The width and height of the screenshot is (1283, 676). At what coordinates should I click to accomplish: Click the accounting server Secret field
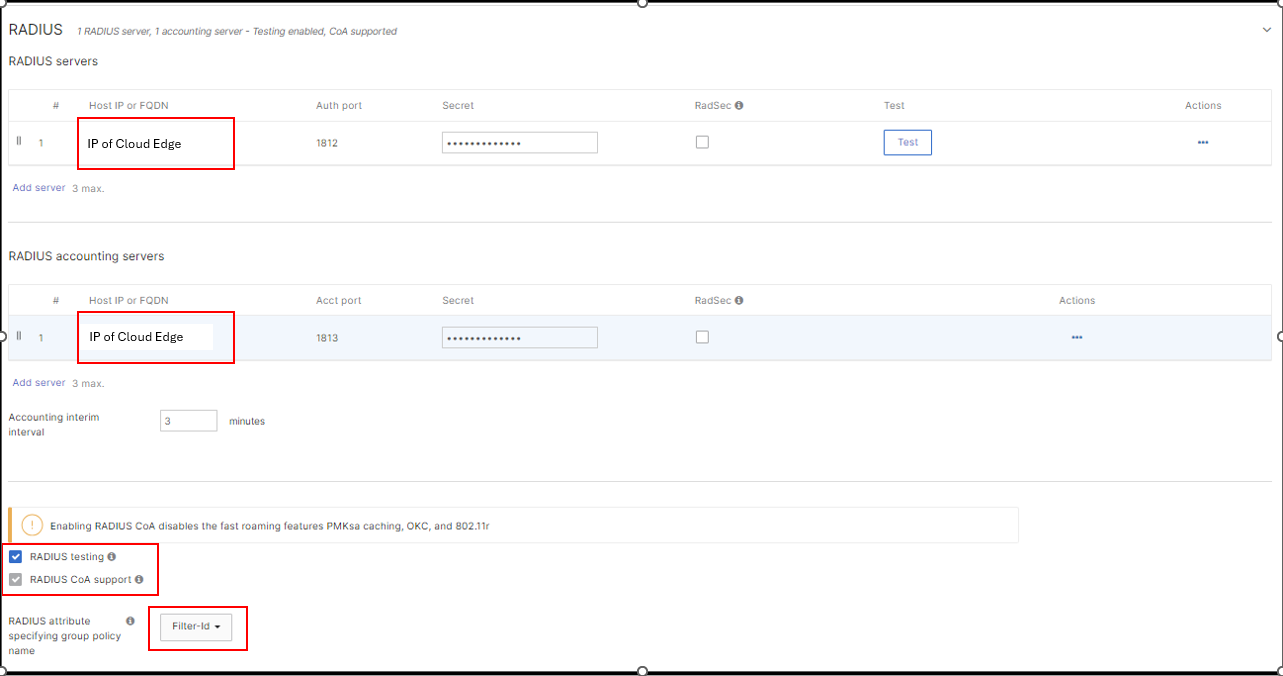point(520,338)
